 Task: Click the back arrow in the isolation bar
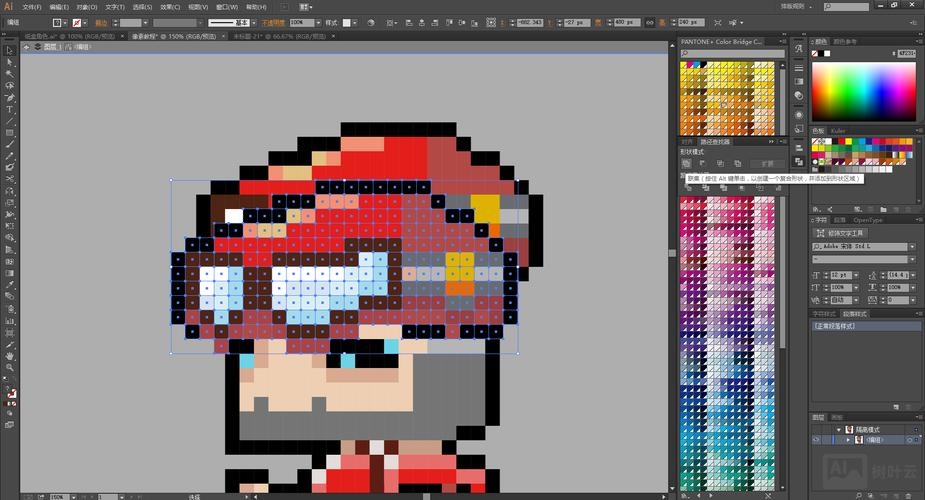click(x=28, y=46)
